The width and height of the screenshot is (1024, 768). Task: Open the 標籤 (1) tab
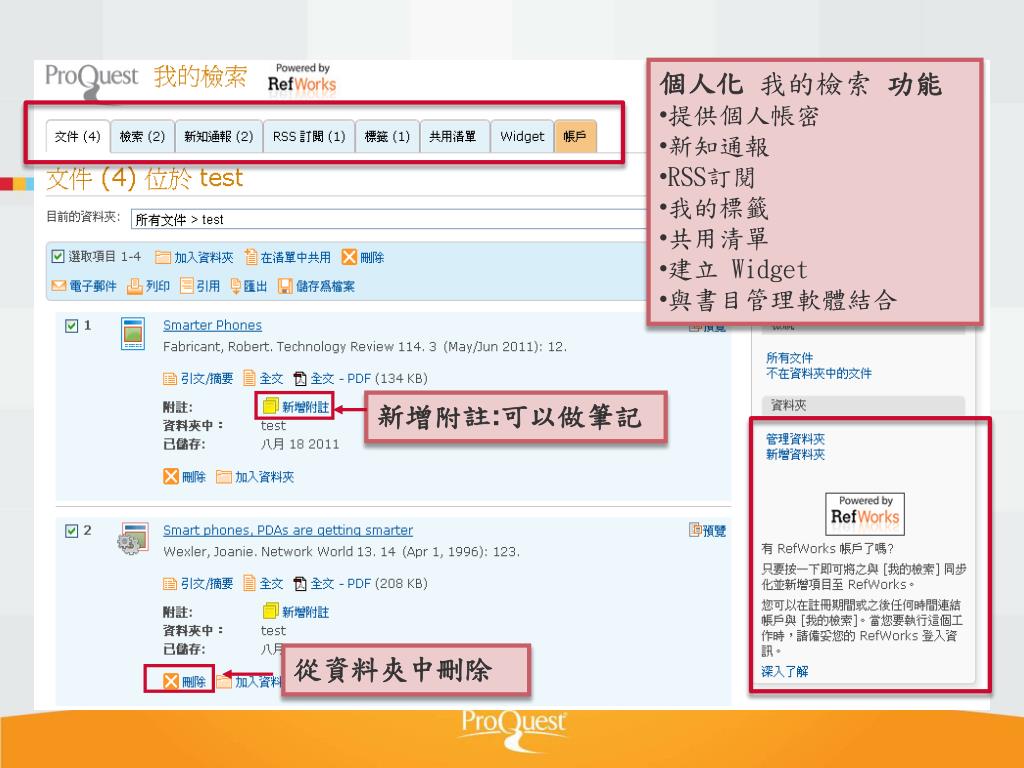387,136
